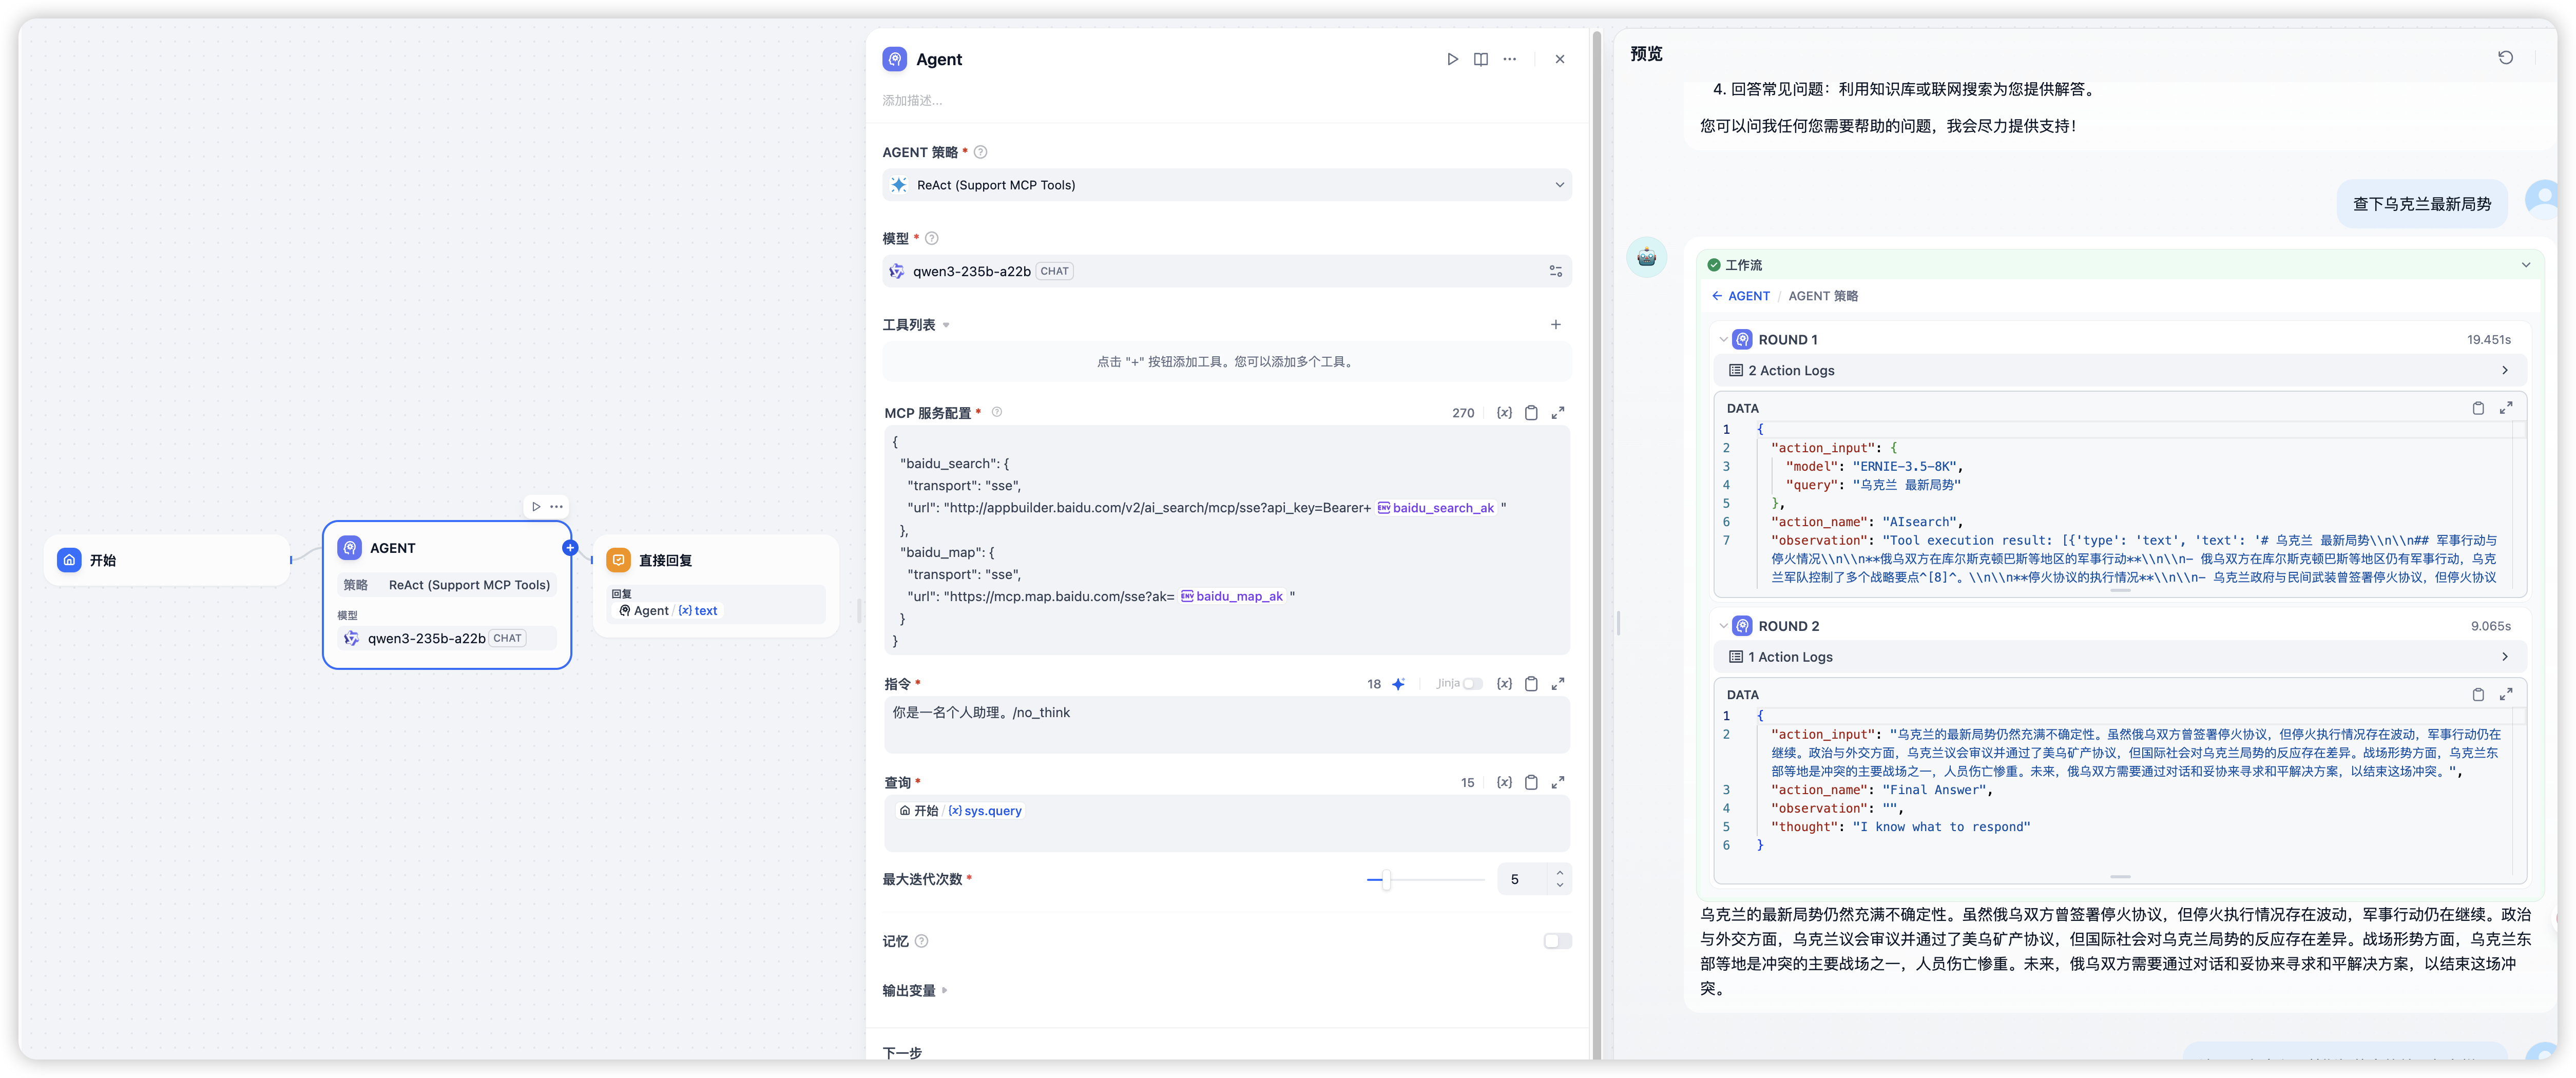Click the add tool plus icon in 工具列表
The height and width of the screenshot is (1078, 2576).
click(1556, 324)
